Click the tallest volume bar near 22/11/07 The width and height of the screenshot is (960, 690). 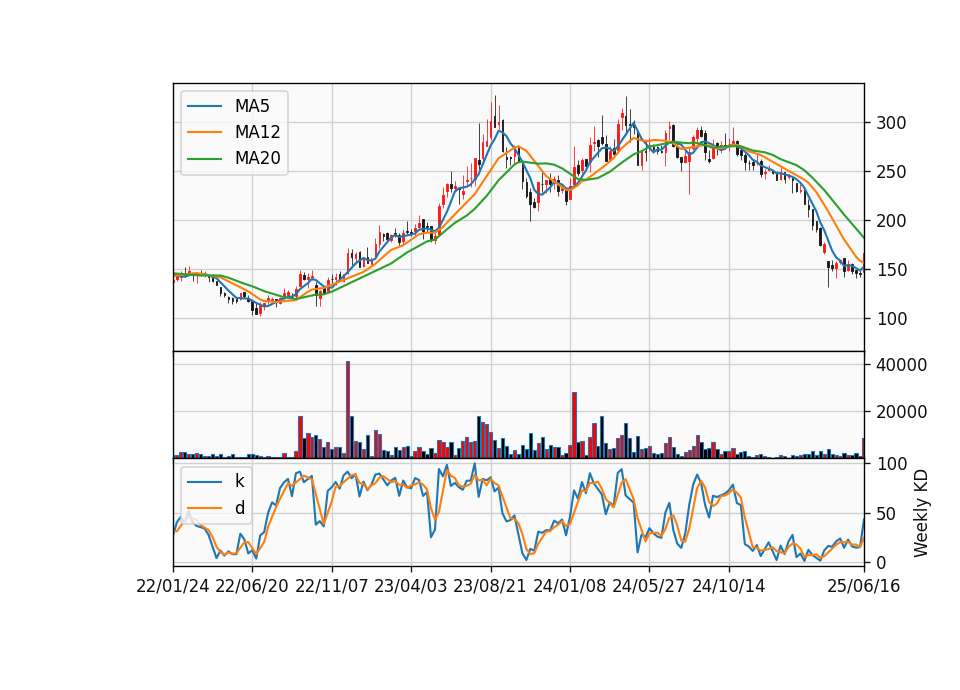(x=348, y=410)
